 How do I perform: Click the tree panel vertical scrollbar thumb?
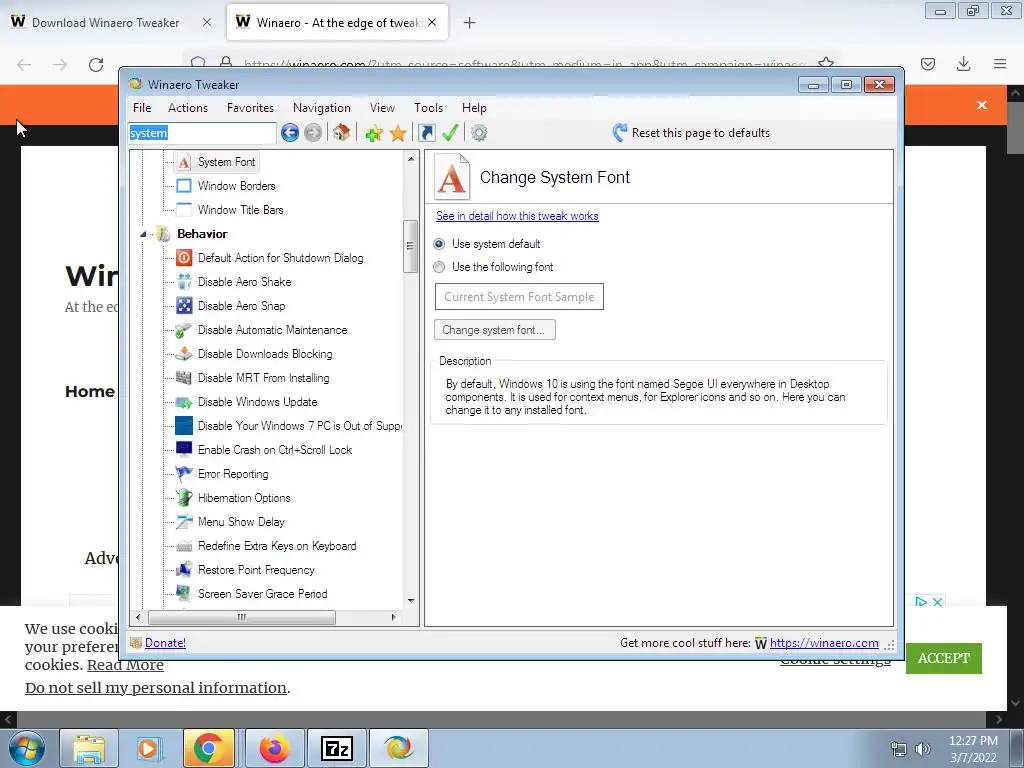410,246
